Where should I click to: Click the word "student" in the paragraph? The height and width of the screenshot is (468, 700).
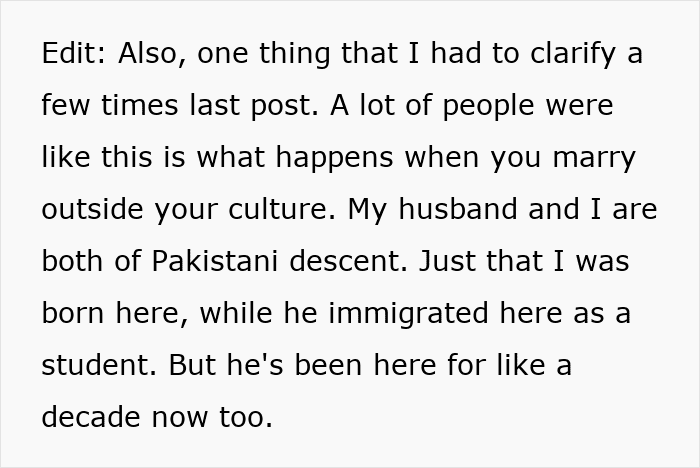pos(96,366)
